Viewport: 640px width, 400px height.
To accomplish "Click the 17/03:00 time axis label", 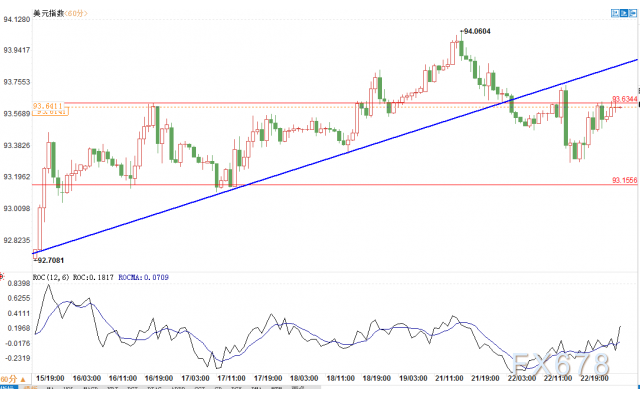I will (x=195, y=378).
